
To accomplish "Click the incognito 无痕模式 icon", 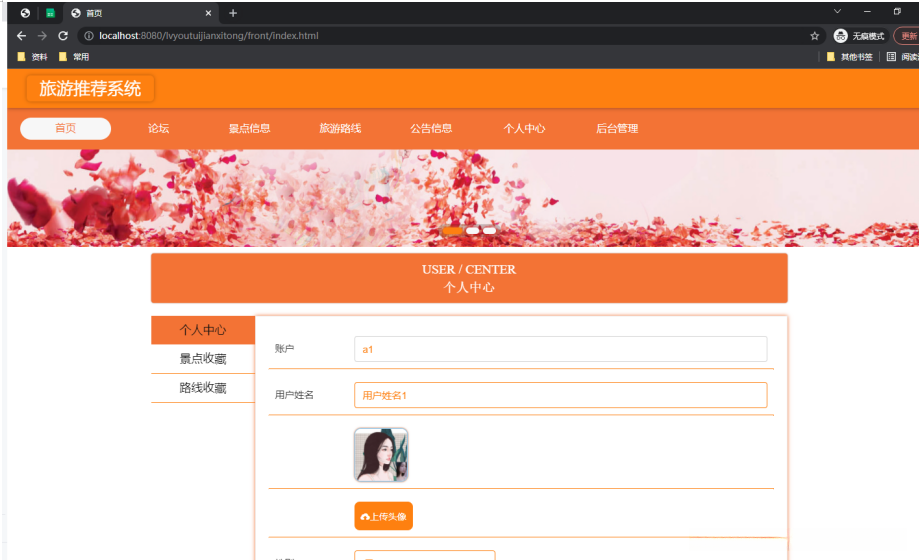I will [840, 36].
